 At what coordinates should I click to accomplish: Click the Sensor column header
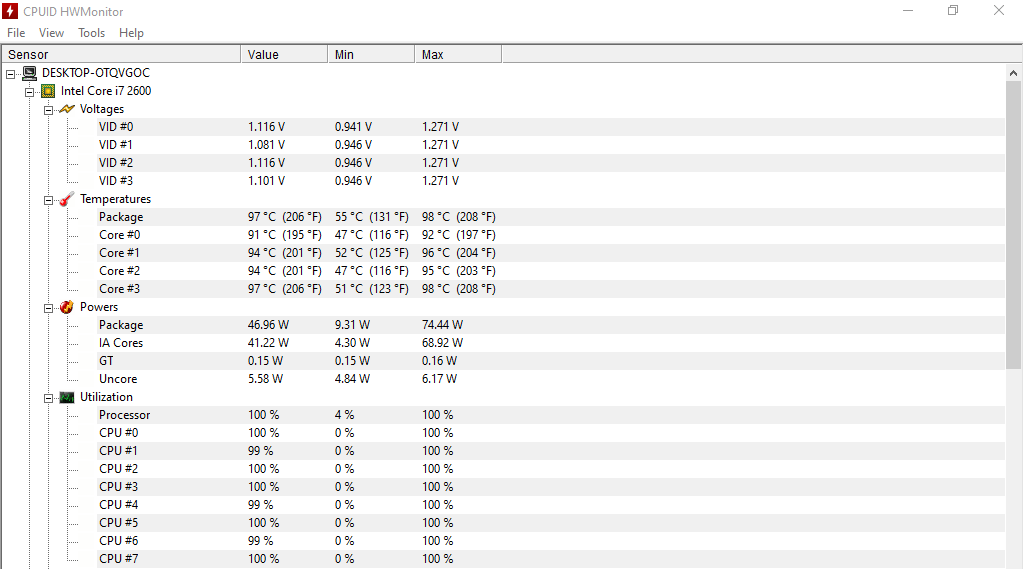121,54
